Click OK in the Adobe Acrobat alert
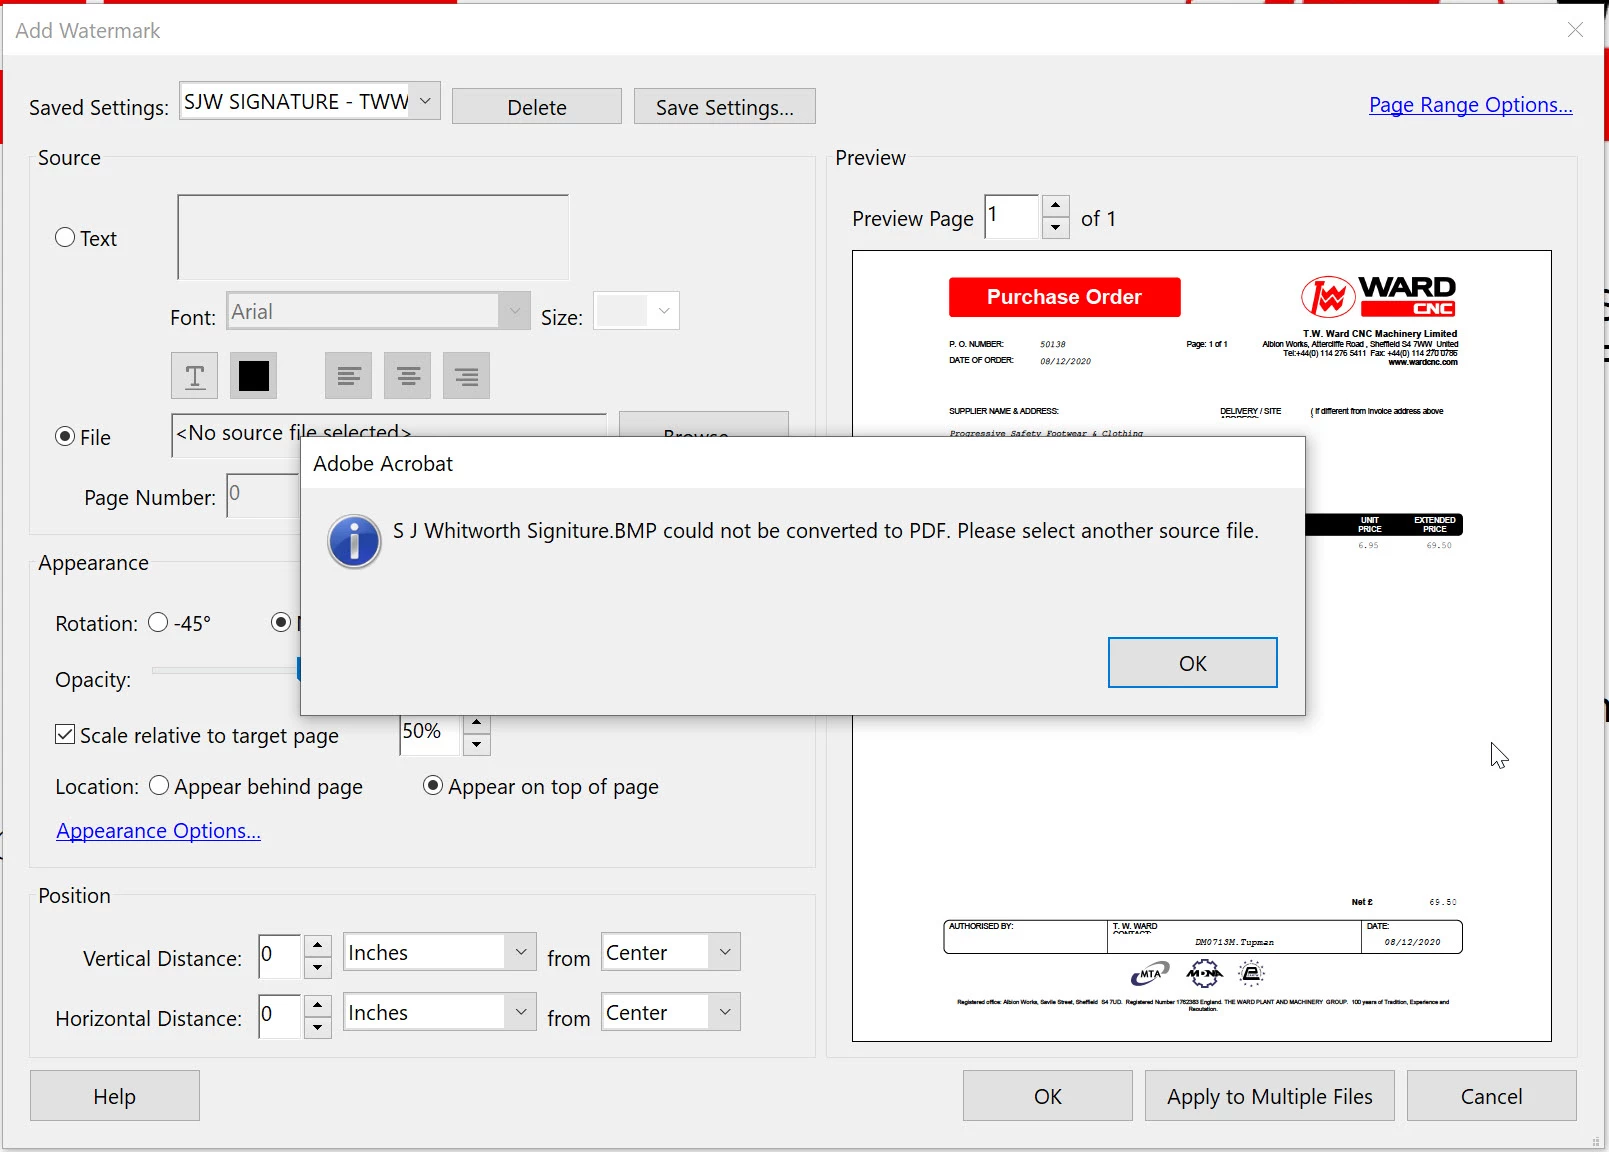 pos(1192,662)
